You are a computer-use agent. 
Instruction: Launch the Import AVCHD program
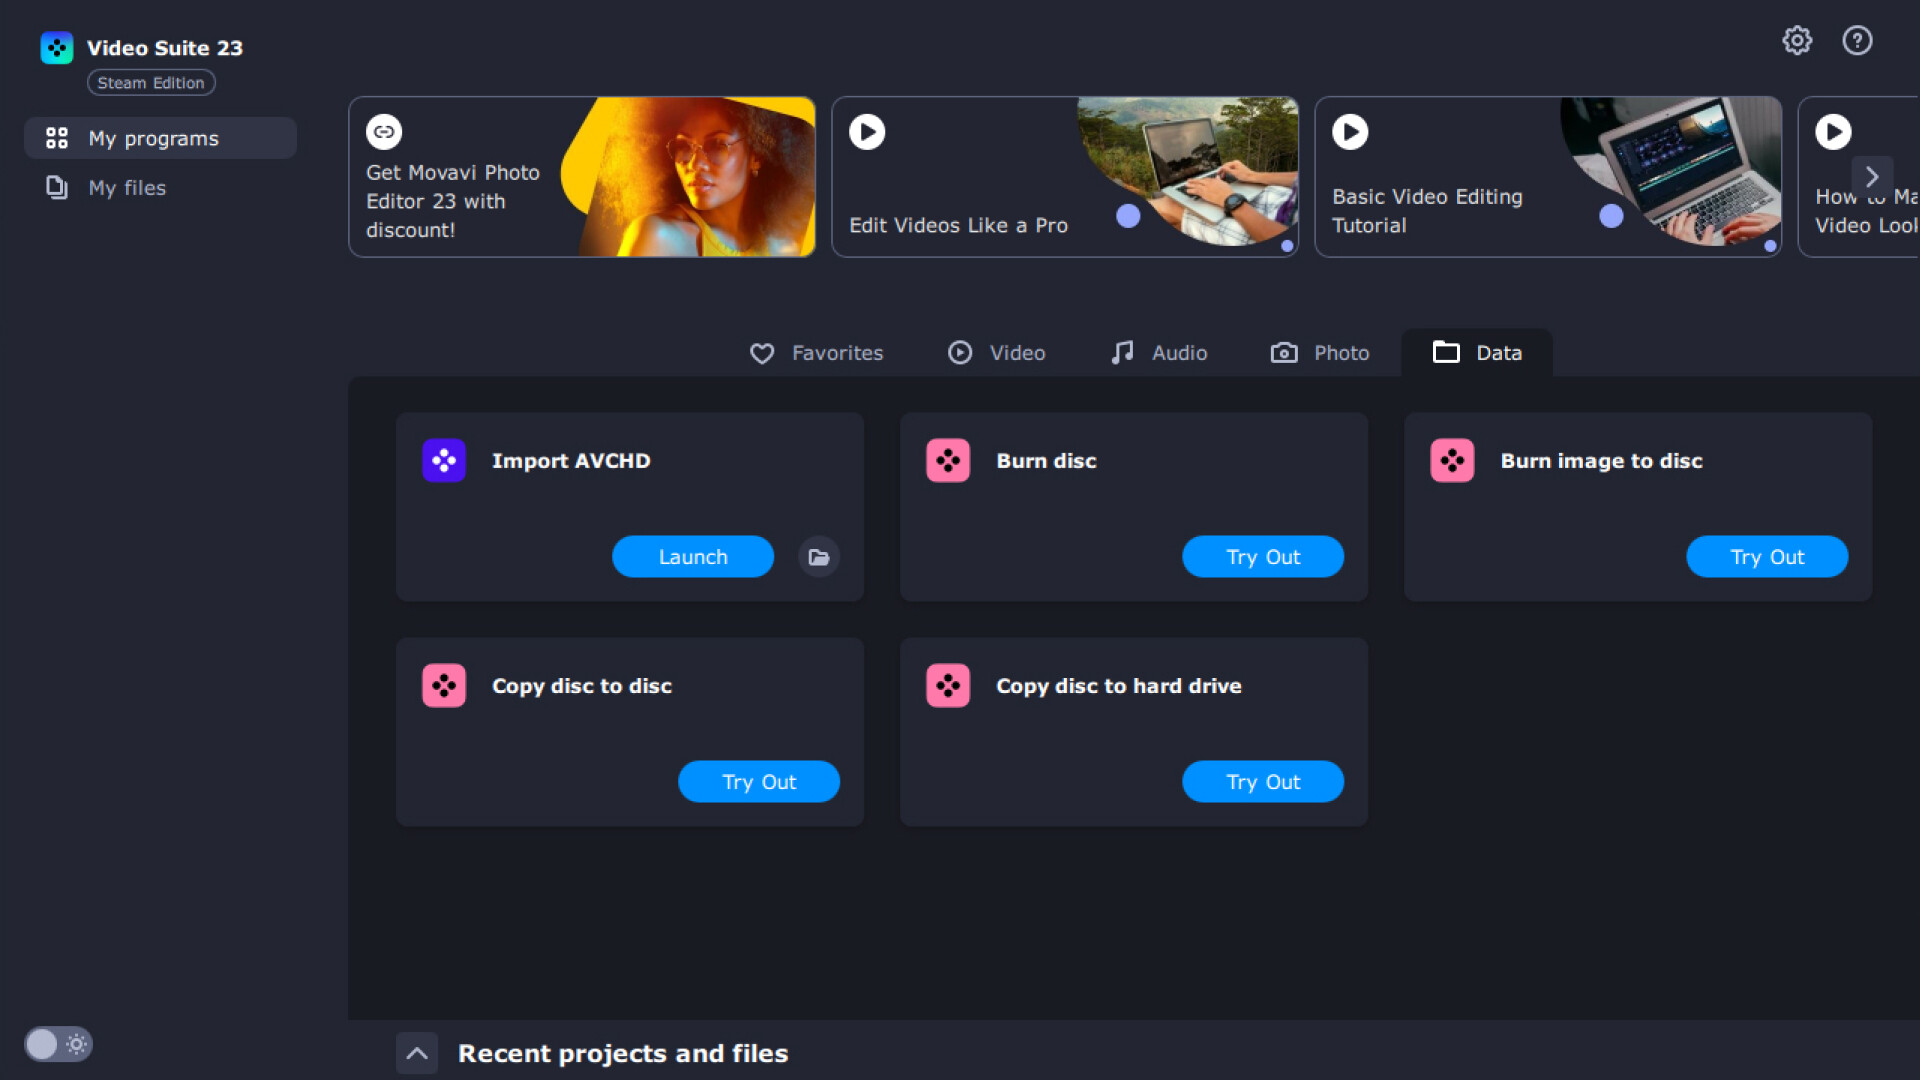(692, 555)
